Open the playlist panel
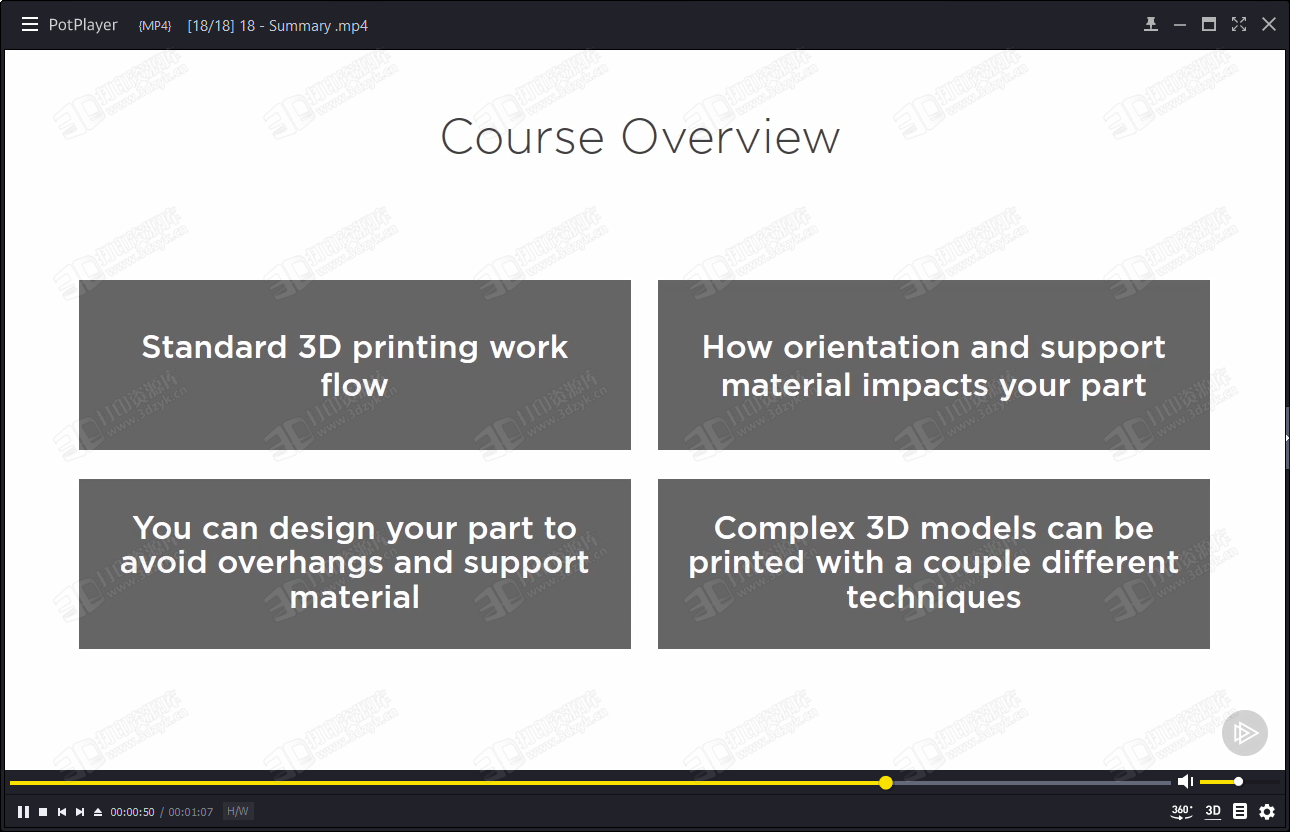Image resolution: width=1290 pixels, height=832 pixels. 1240,811
